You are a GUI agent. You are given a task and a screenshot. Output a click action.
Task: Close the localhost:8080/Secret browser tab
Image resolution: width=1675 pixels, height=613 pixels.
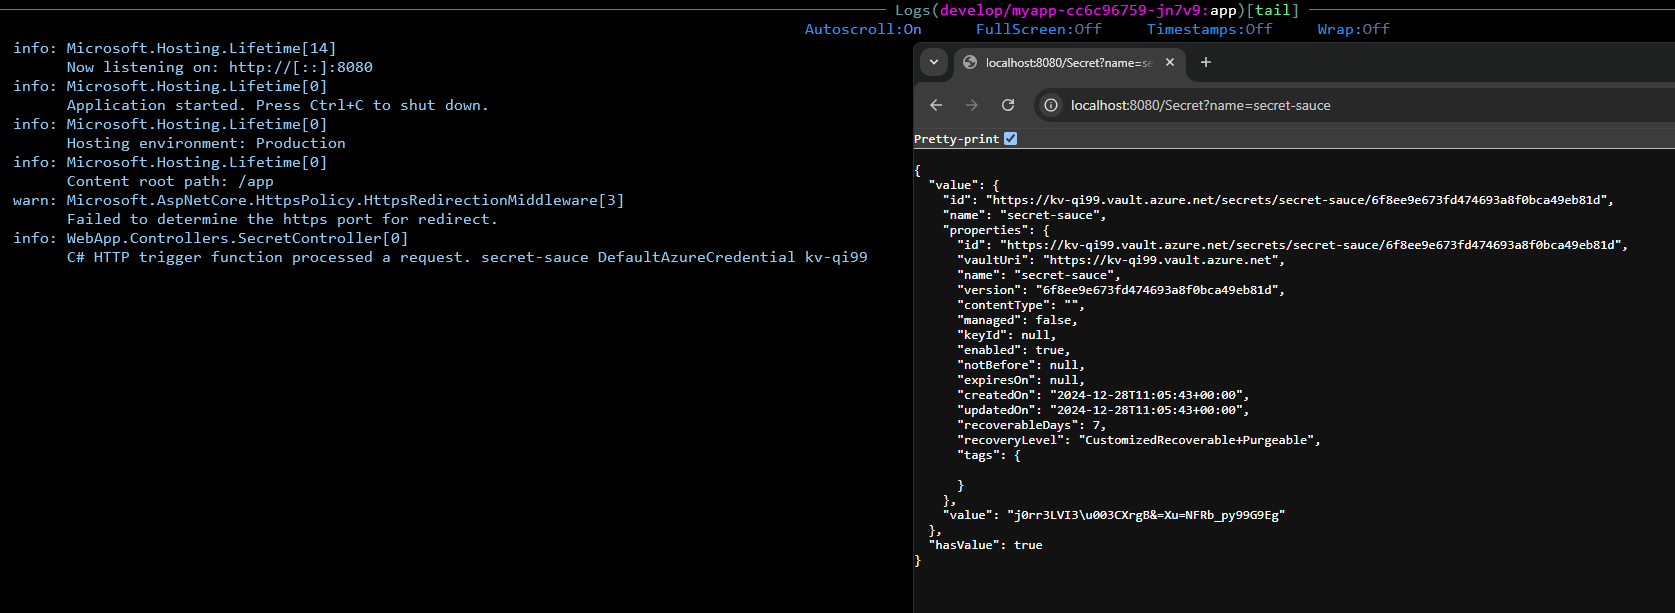(x=1170, y=62)
